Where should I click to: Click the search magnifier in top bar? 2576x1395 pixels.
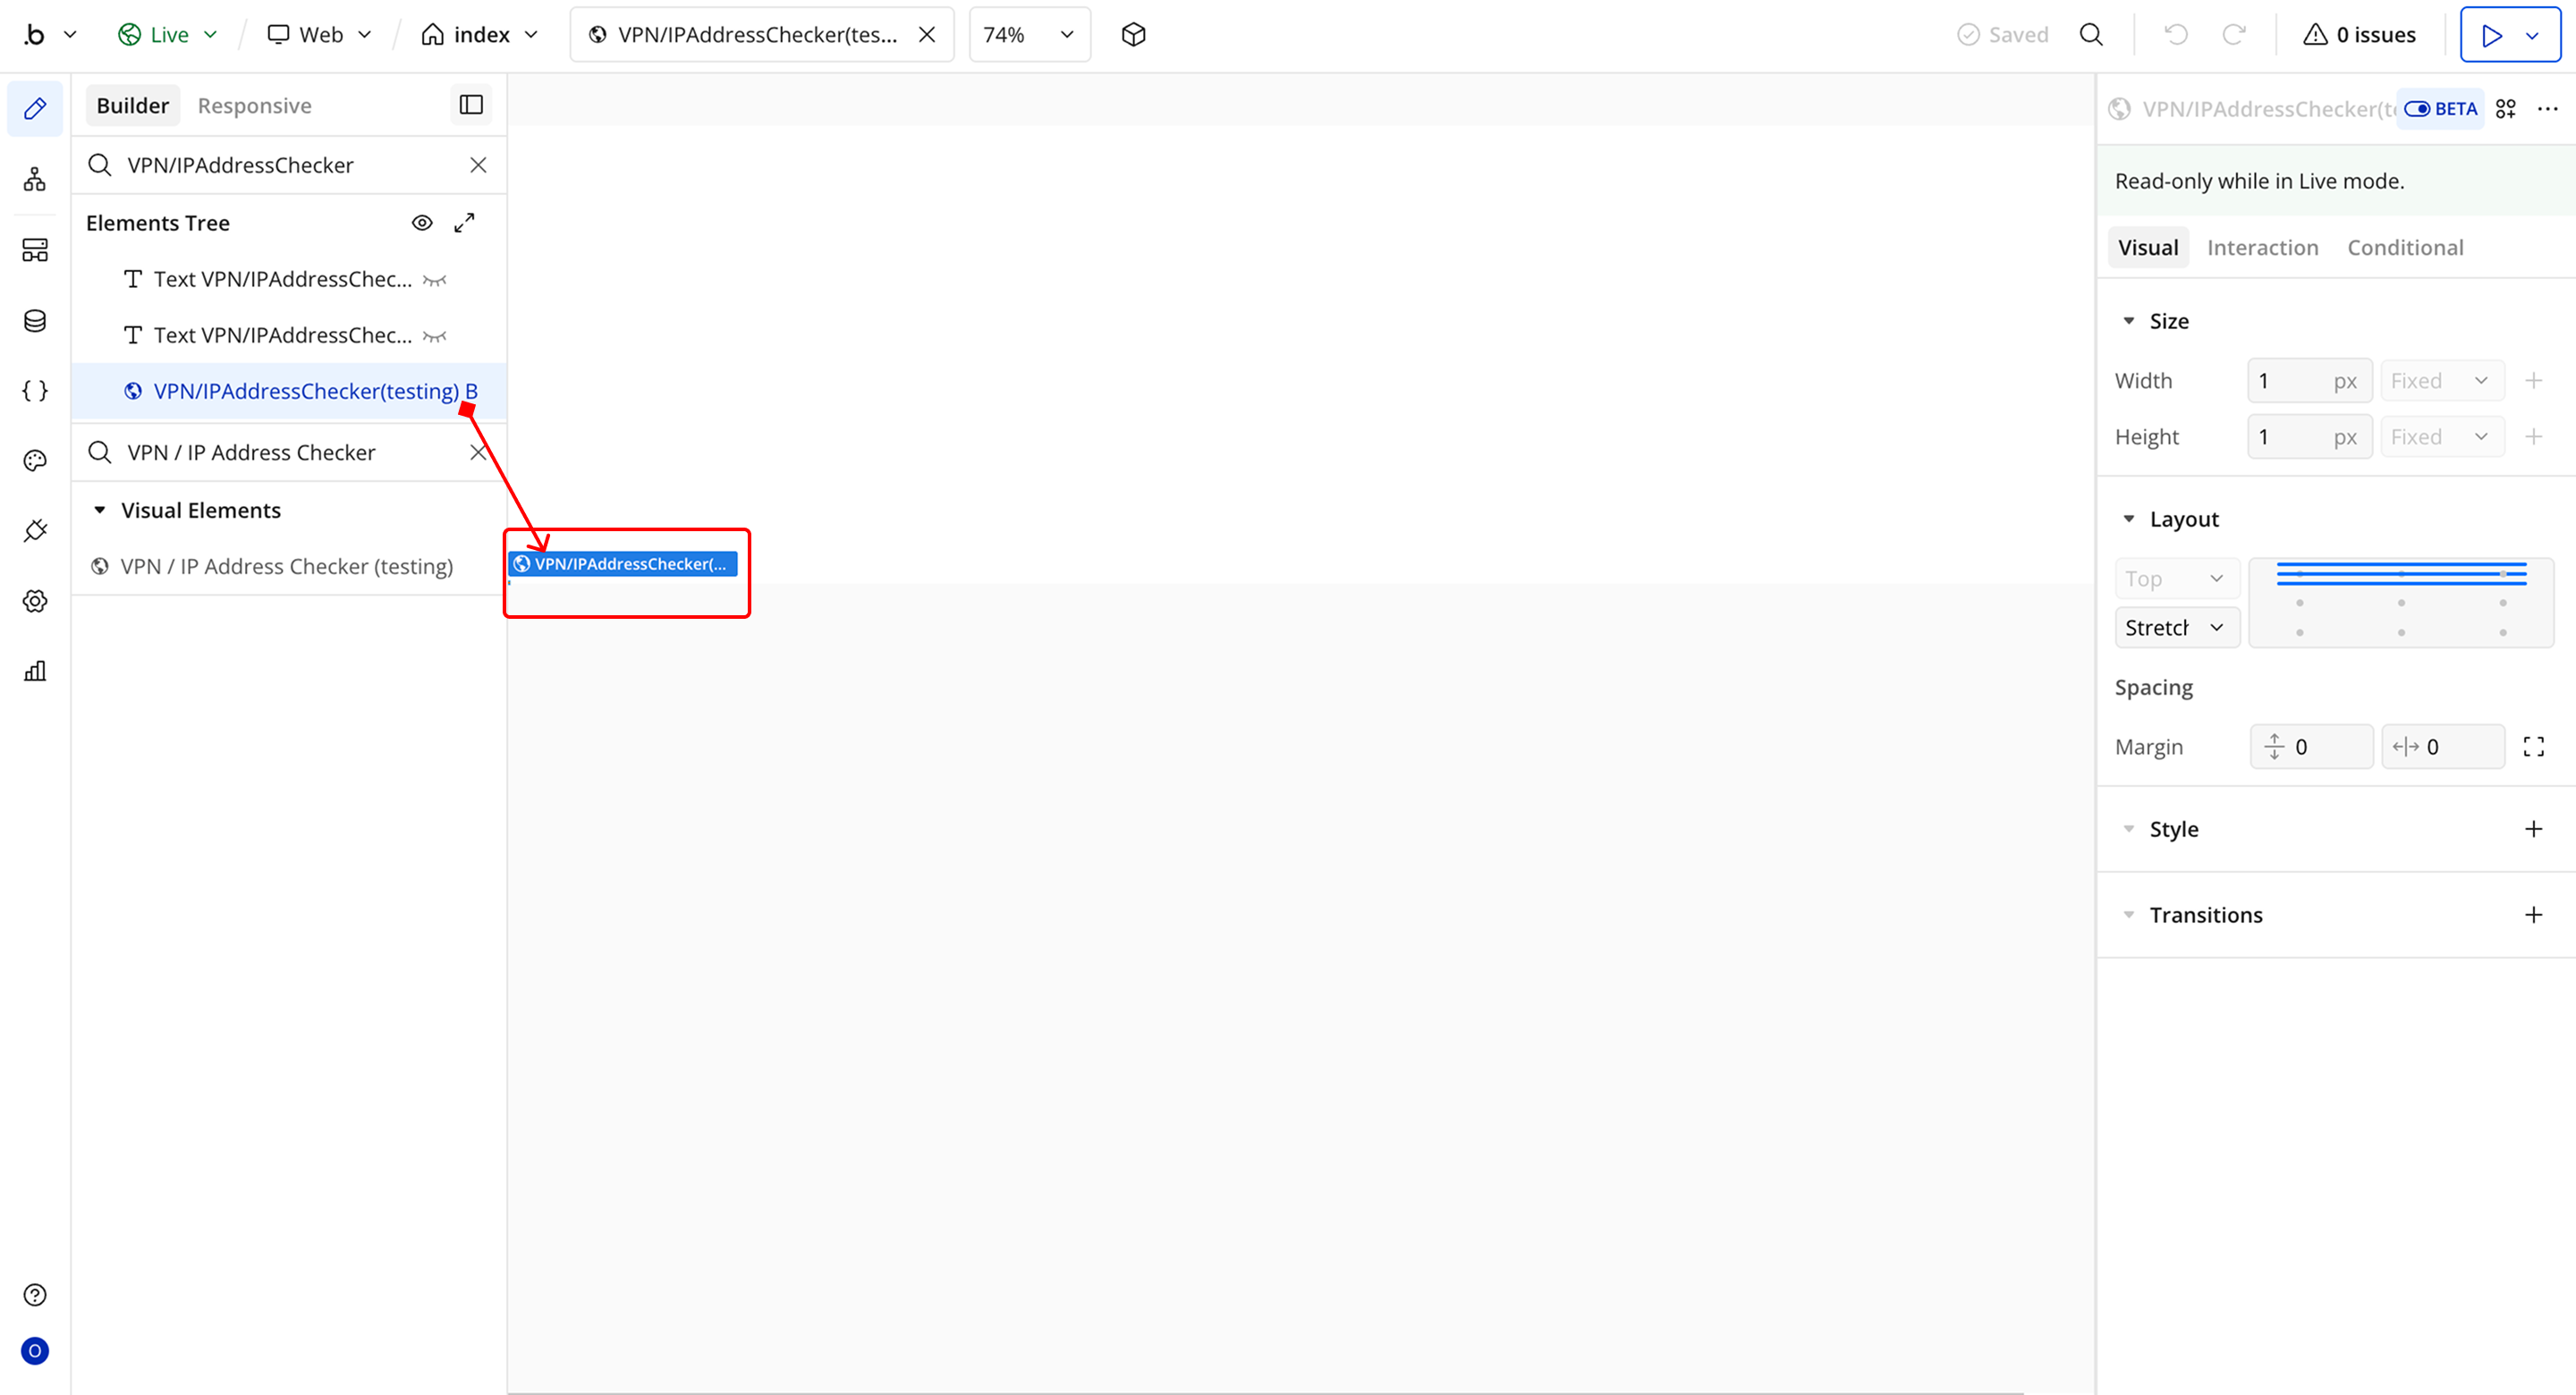[2091, 35]
